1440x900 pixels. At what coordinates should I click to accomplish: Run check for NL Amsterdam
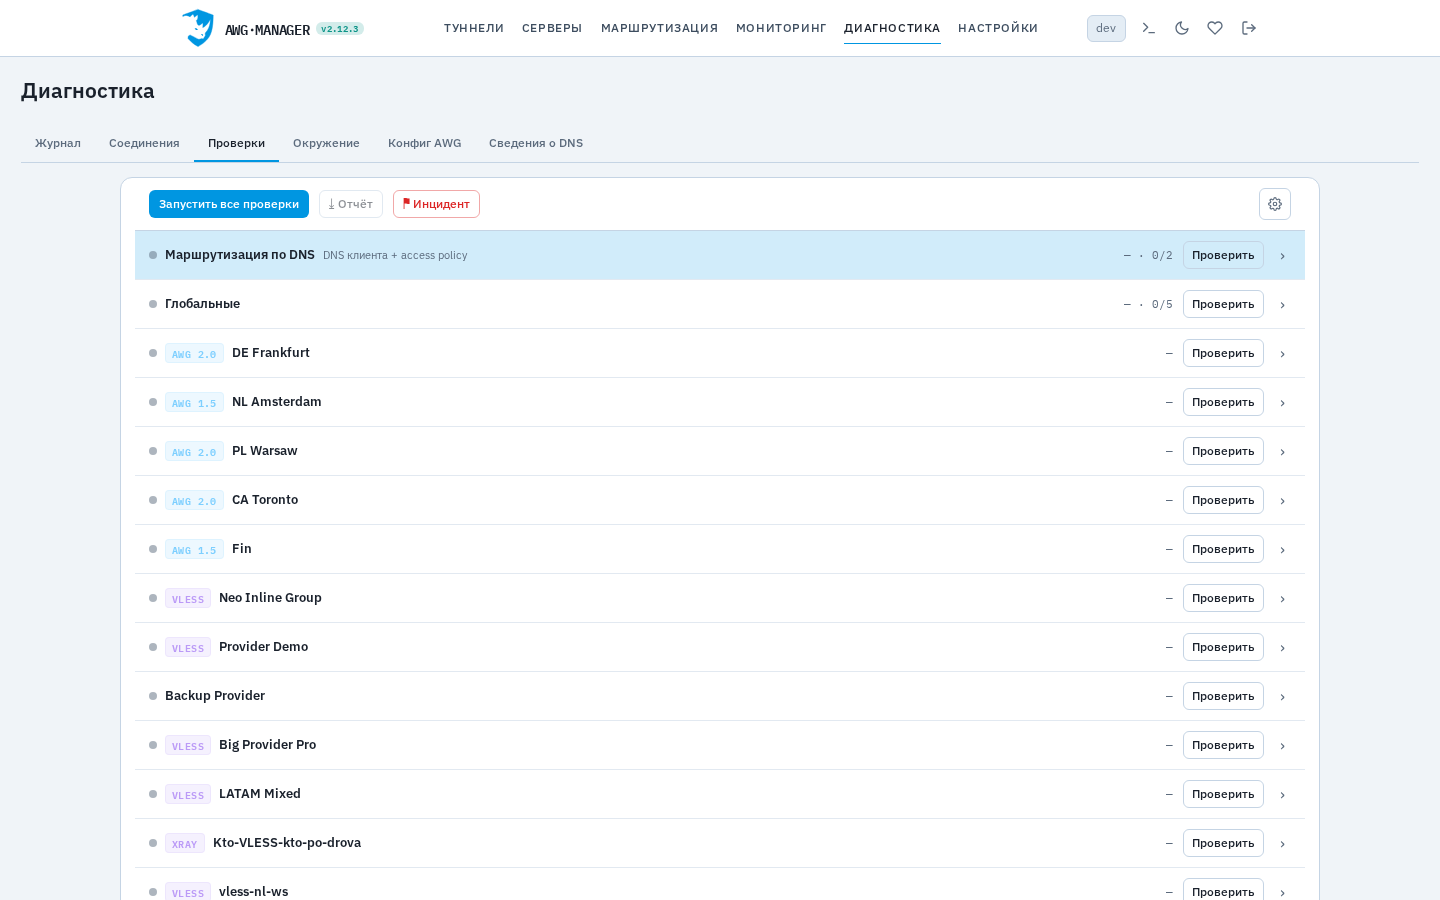pos(1223,402)
